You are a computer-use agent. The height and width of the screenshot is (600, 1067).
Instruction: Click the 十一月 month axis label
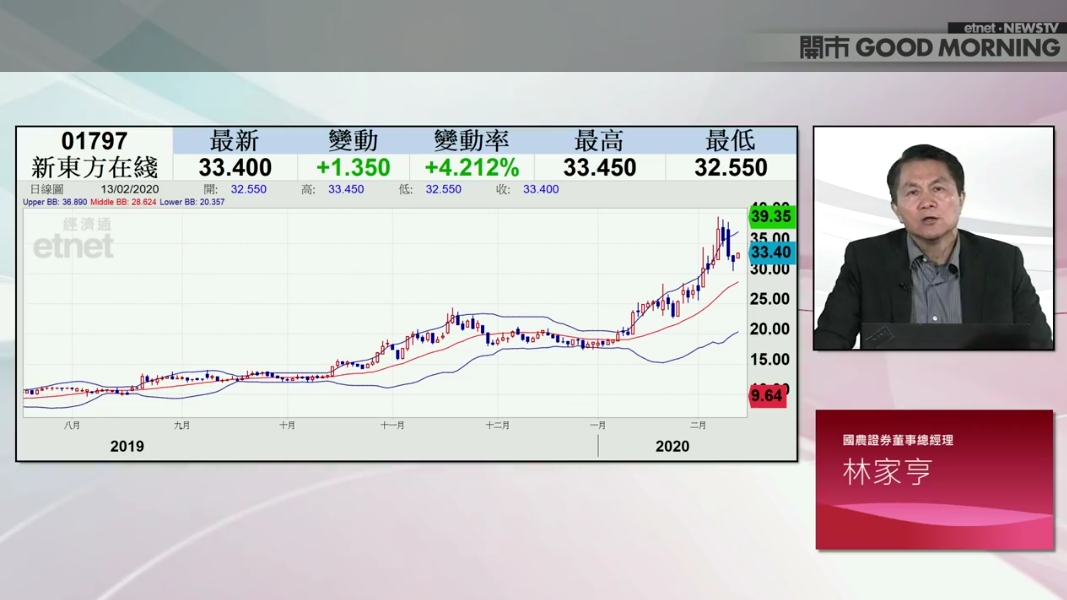[393, 425]
